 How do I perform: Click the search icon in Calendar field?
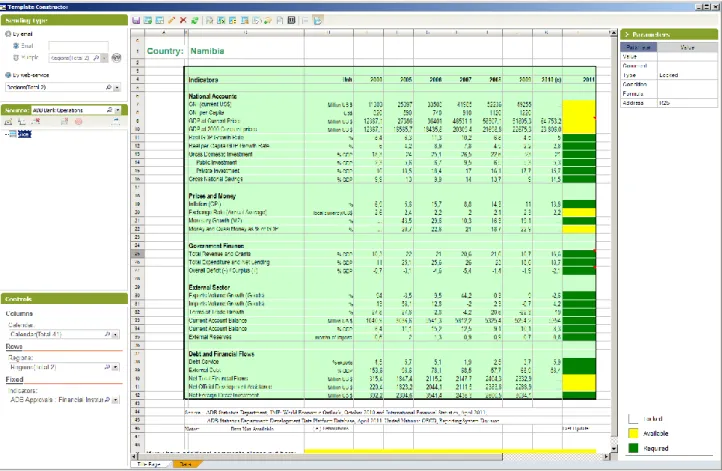click(x=107, y=334)
